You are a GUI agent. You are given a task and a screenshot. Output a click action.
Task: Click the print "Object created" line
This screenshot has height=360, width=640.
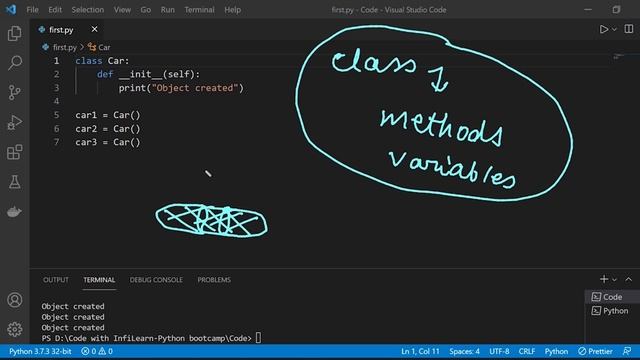pos(181,88)
